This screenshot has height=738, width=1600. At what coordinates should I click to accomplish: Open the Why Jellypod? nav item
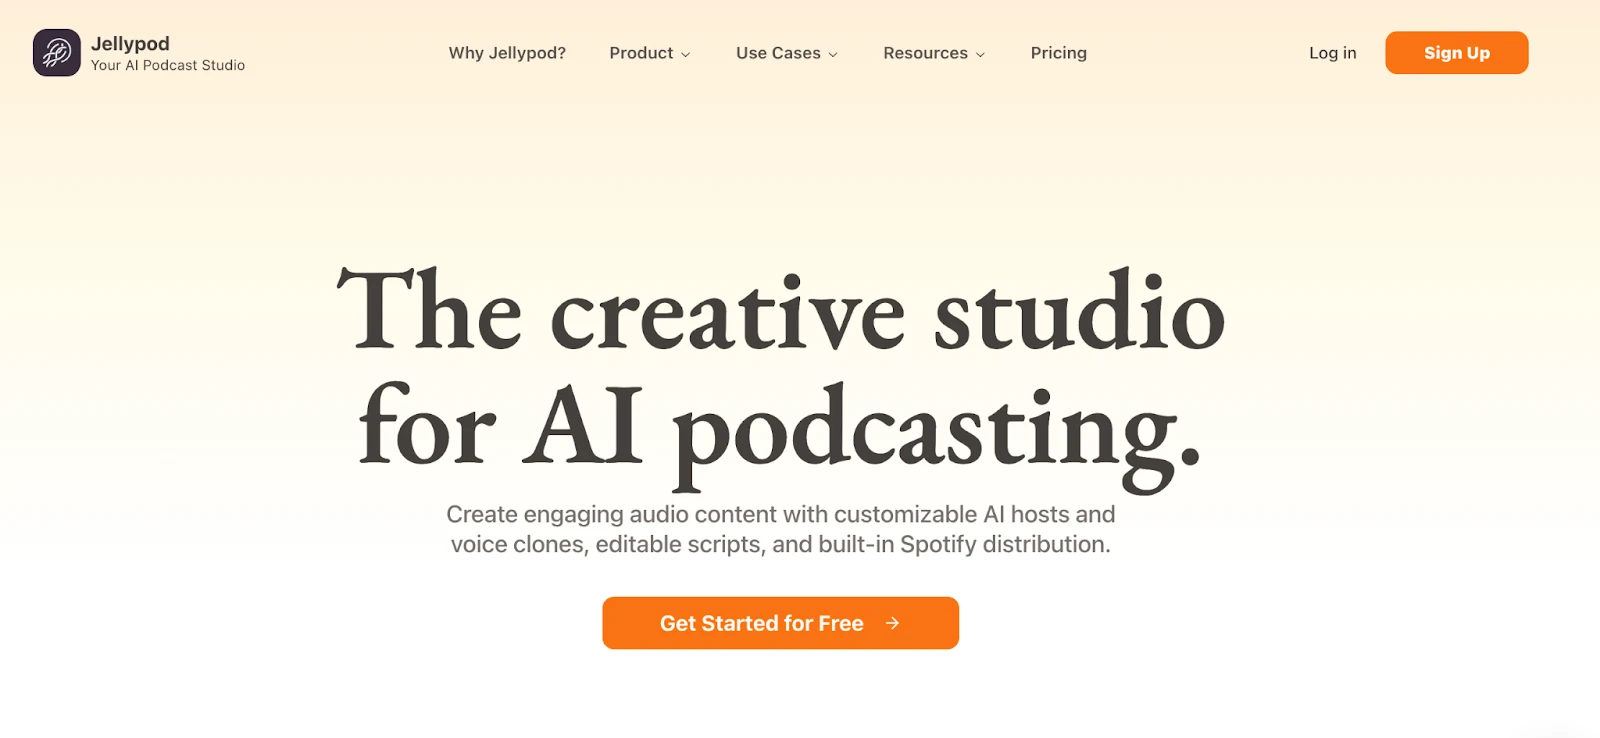point(507,53)
